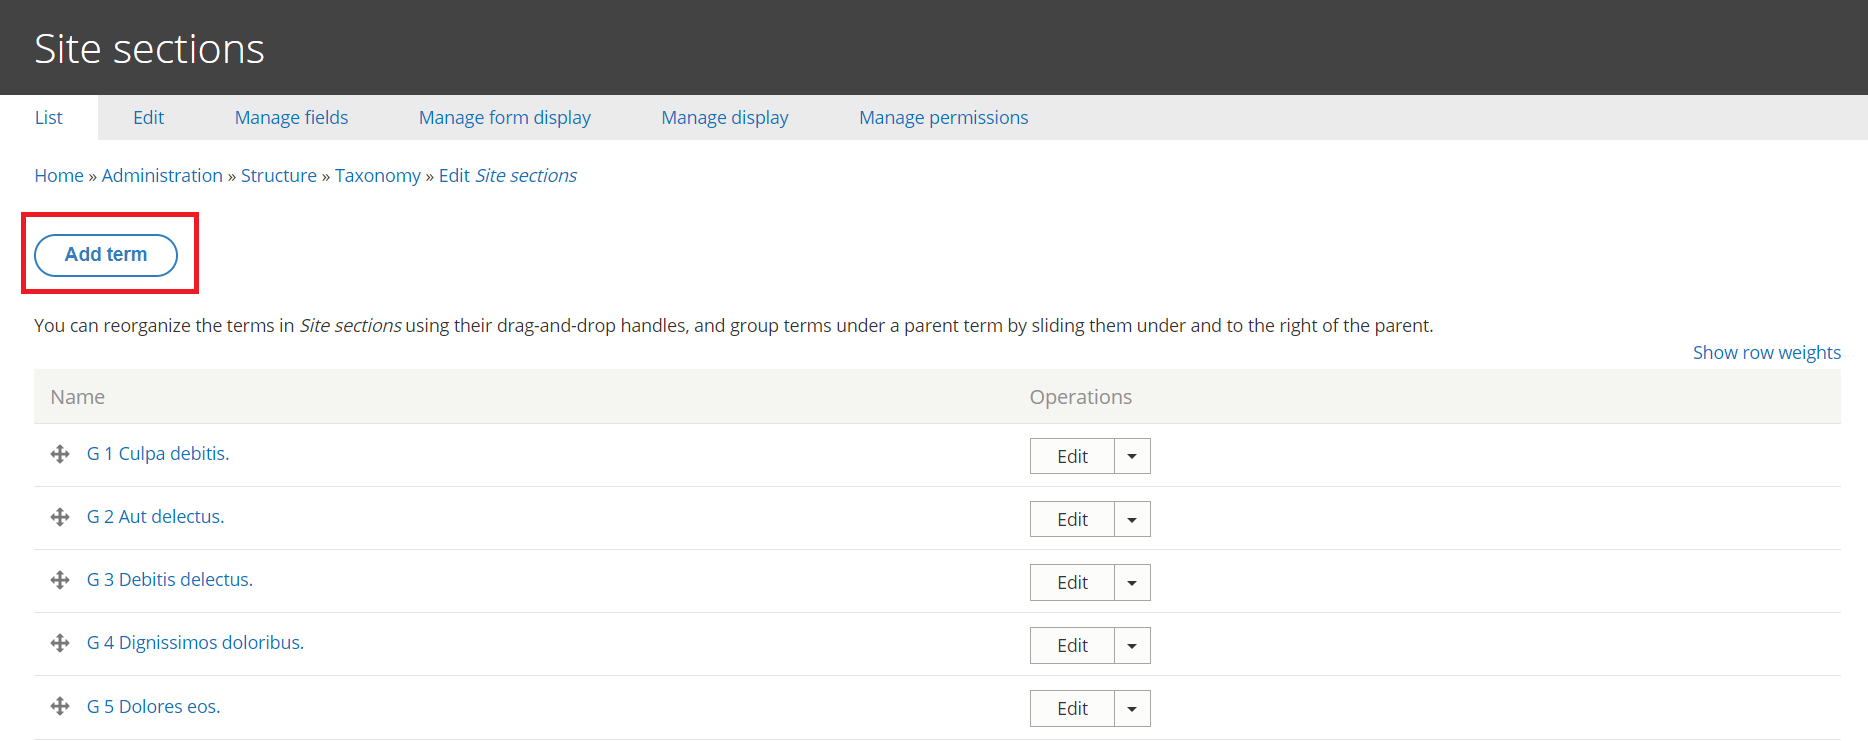
Task: Expand operations dropdown for G 2 Aut delectus
Action: [1132, 519]
